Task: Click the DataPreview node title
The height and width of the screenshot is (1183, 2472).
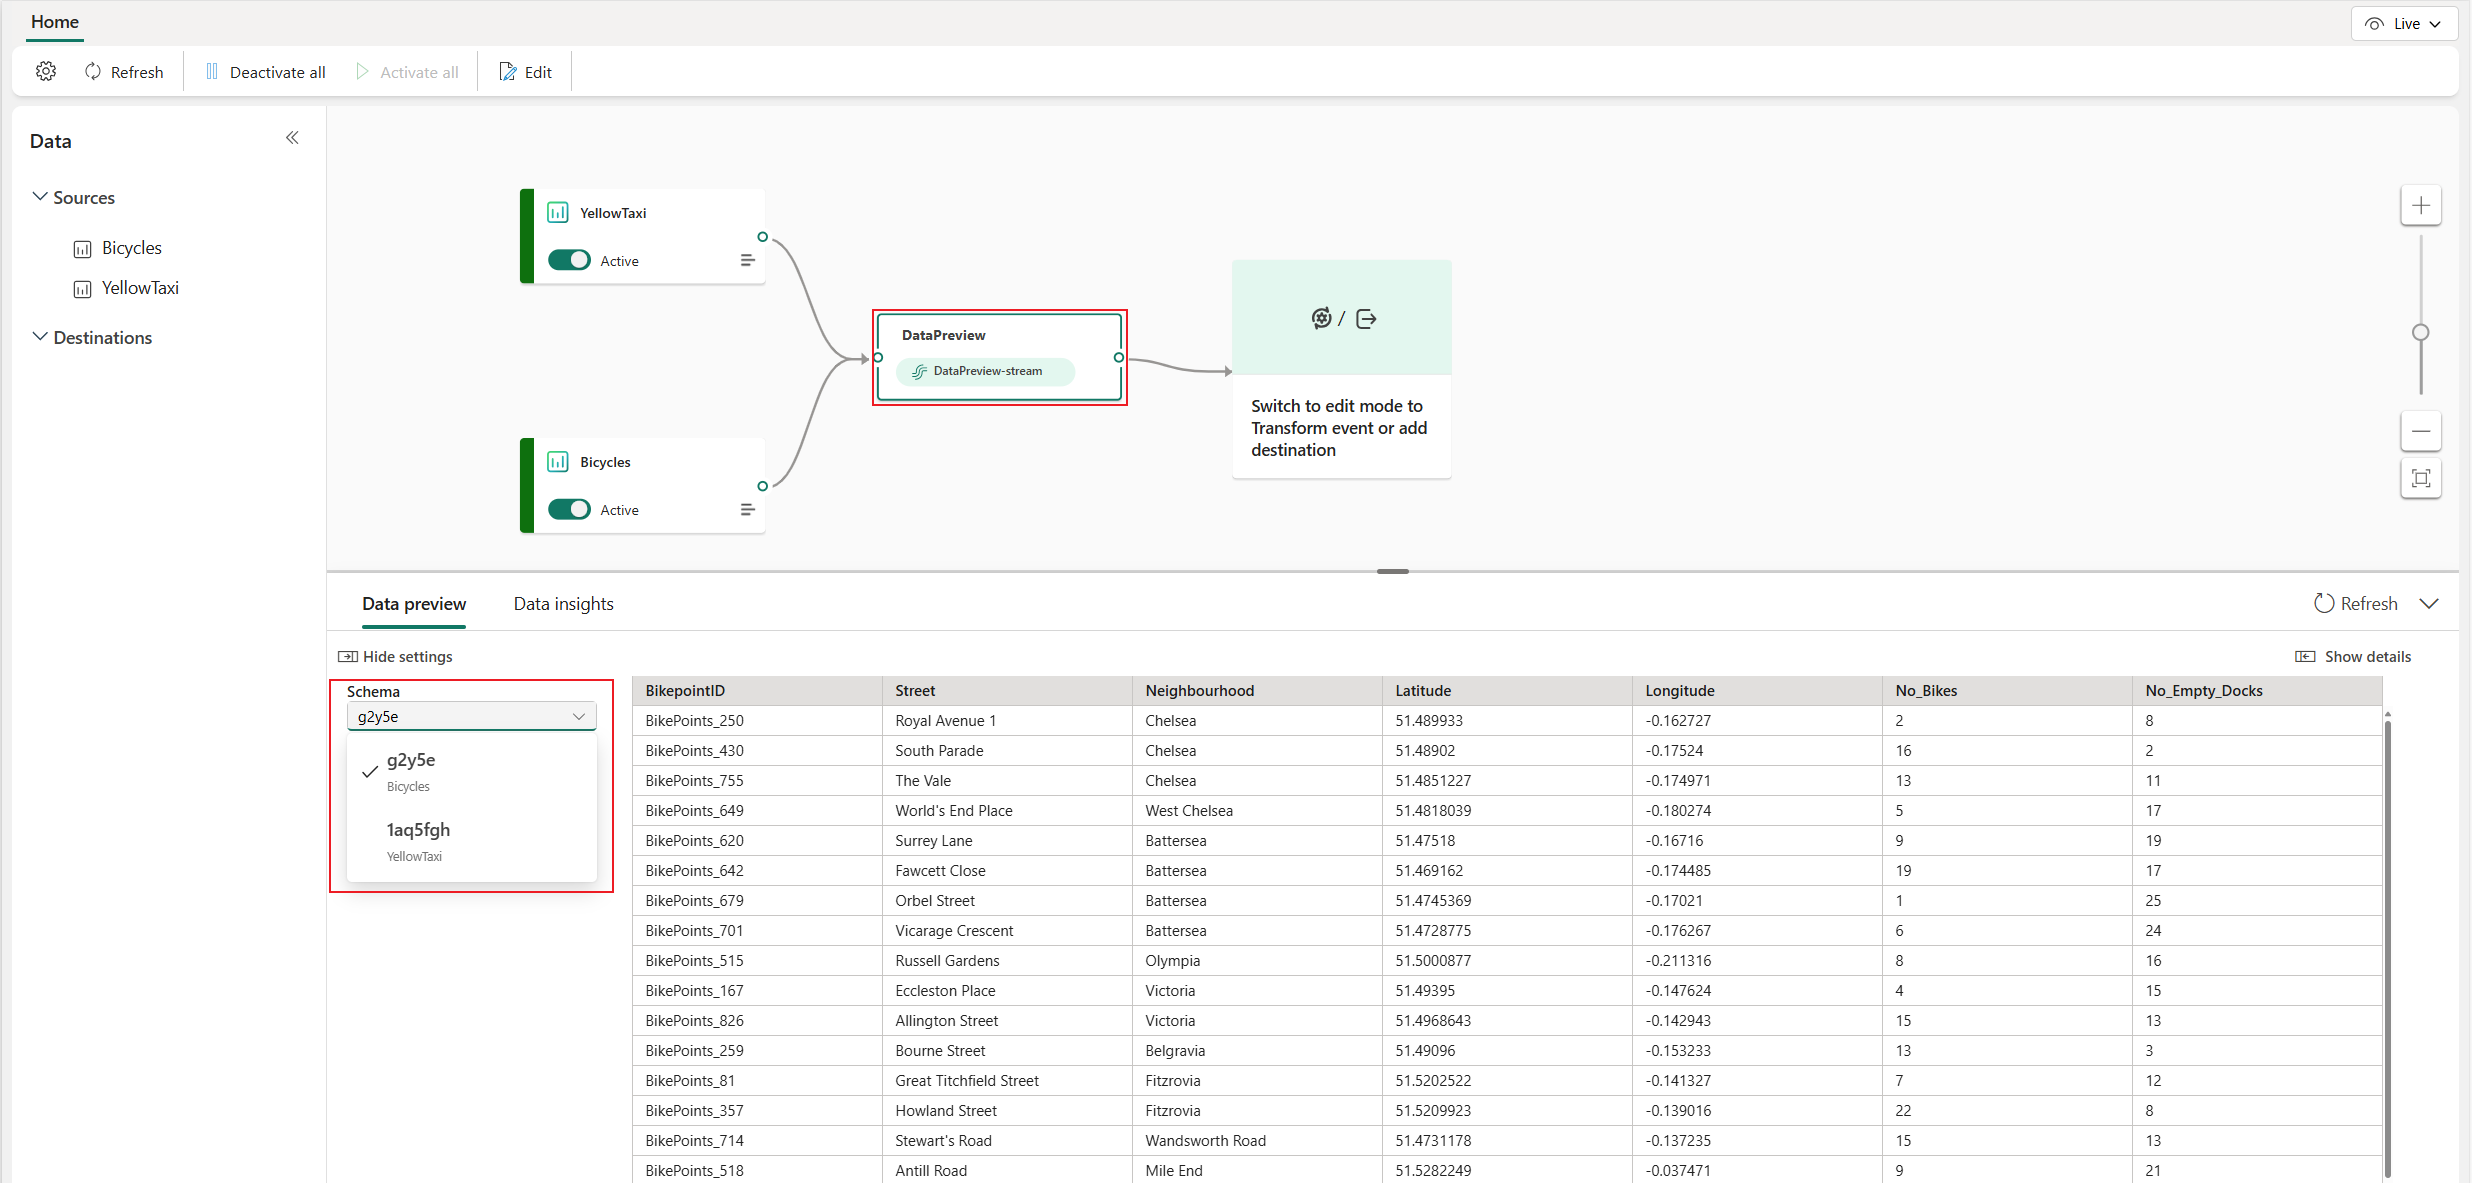Action: pos(943,335)
